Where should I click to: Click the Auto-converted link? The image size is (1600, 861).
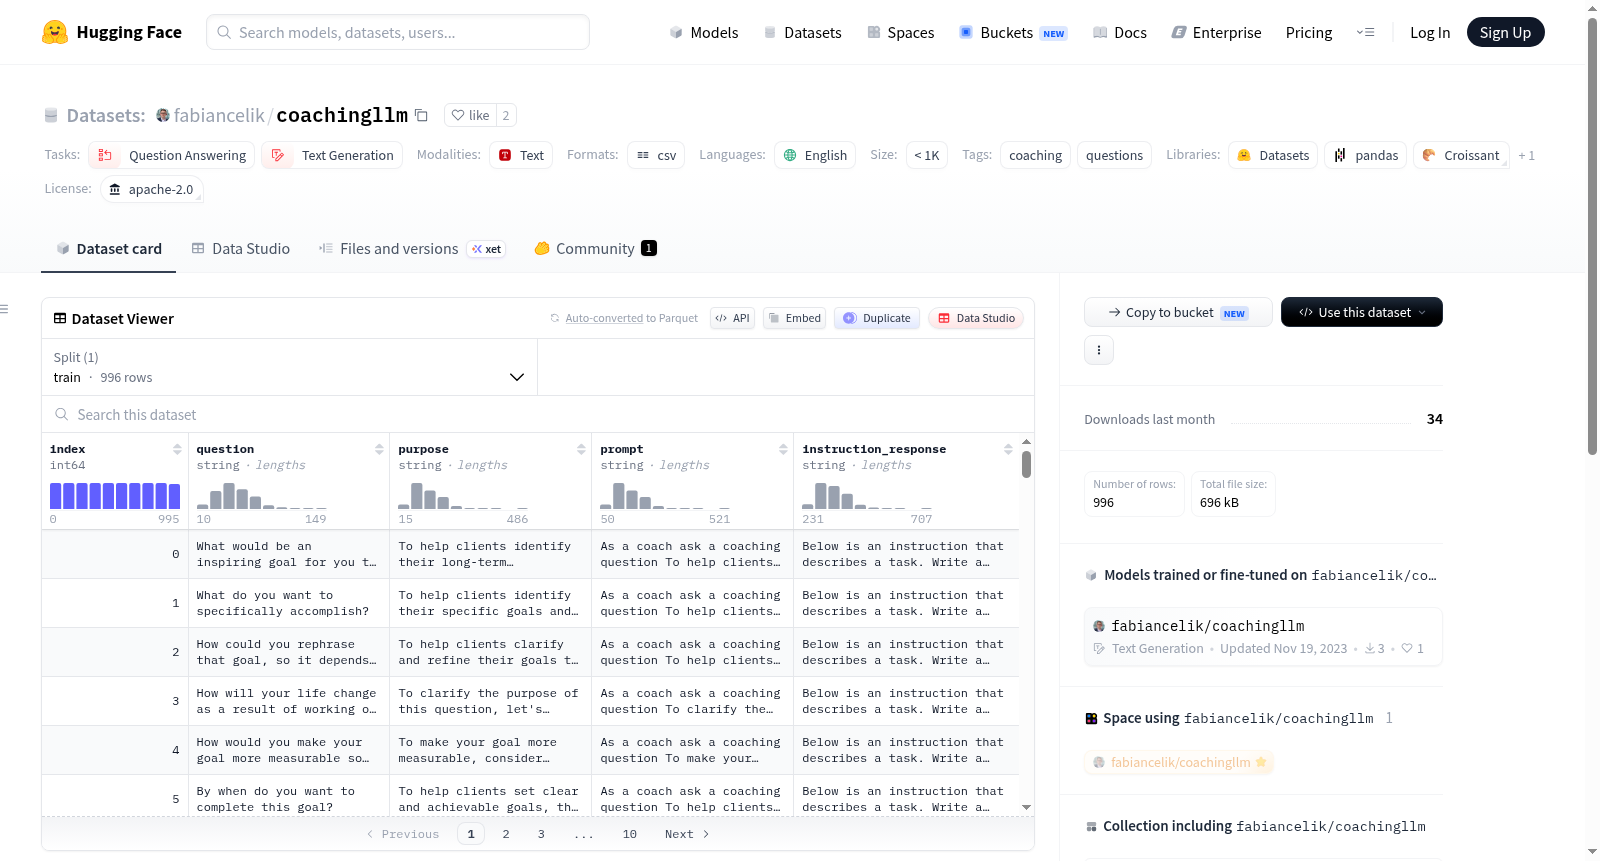tap(604, 318)
